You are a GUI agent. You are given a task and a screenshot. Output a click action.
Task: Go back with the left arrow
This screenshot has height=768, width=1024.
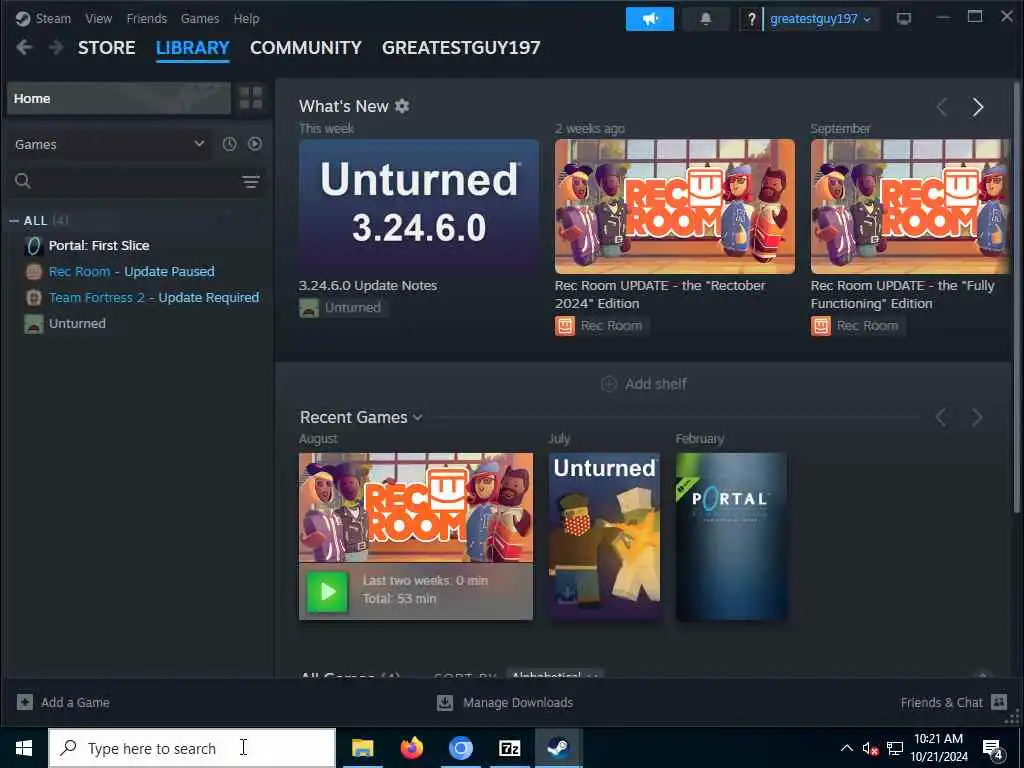coord(24,47)
